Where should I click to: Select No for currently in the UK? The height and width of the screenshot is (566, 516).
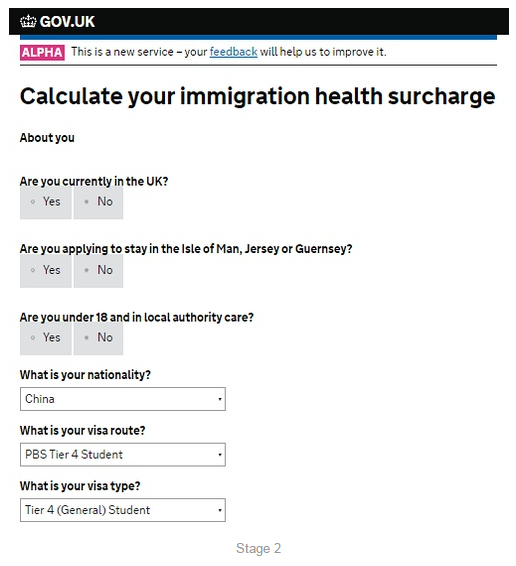pos(98,202)
